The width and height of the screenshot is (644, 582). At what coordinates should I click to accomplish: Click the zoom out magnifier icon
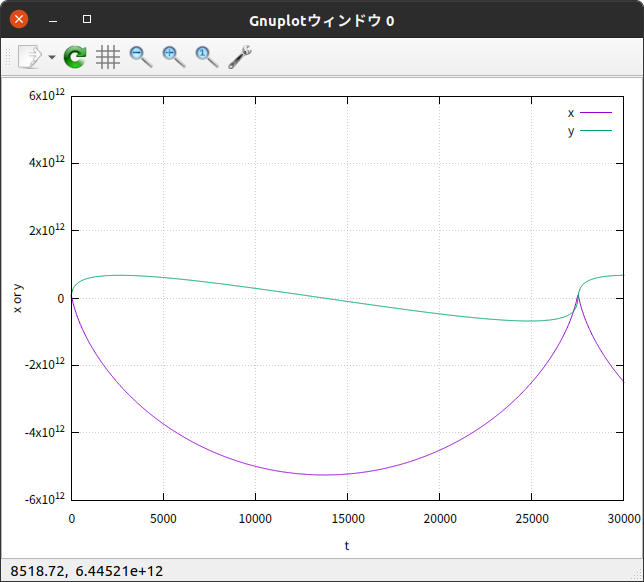coord(141,57)
